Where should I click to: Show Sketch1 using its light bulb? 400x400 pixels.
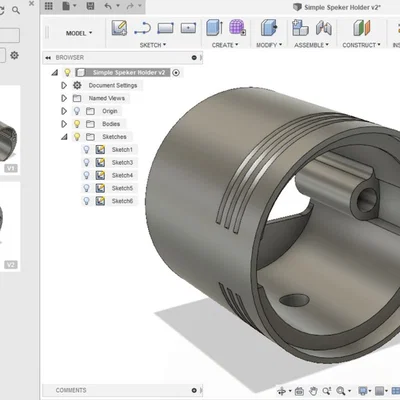coord(86,150)
